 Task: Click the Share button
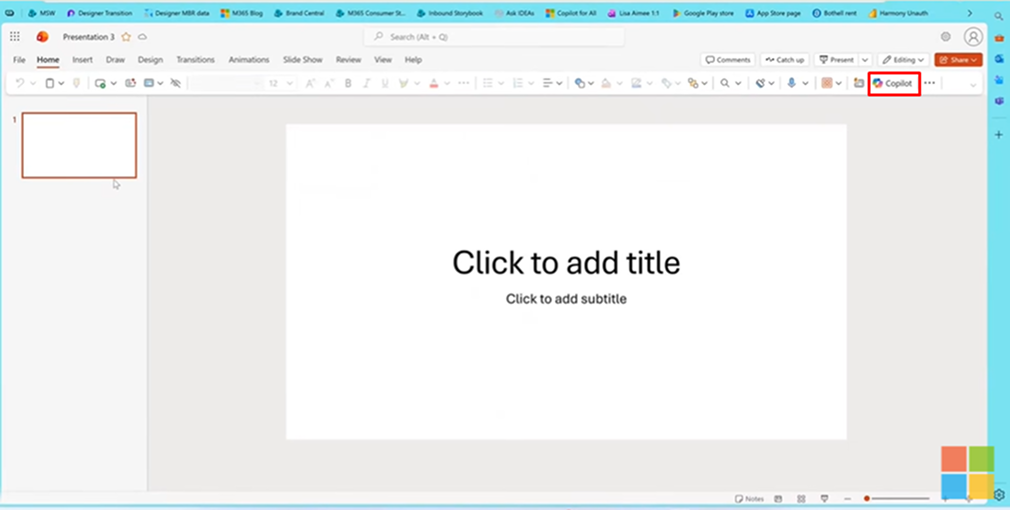pos(957,60)
